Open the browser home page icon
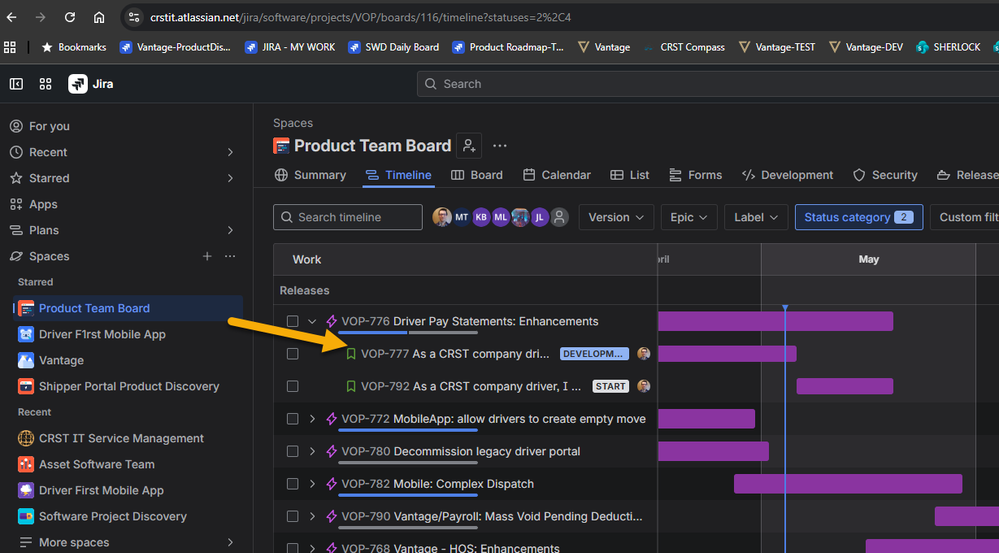999x553 pixels. click(99, 17)
